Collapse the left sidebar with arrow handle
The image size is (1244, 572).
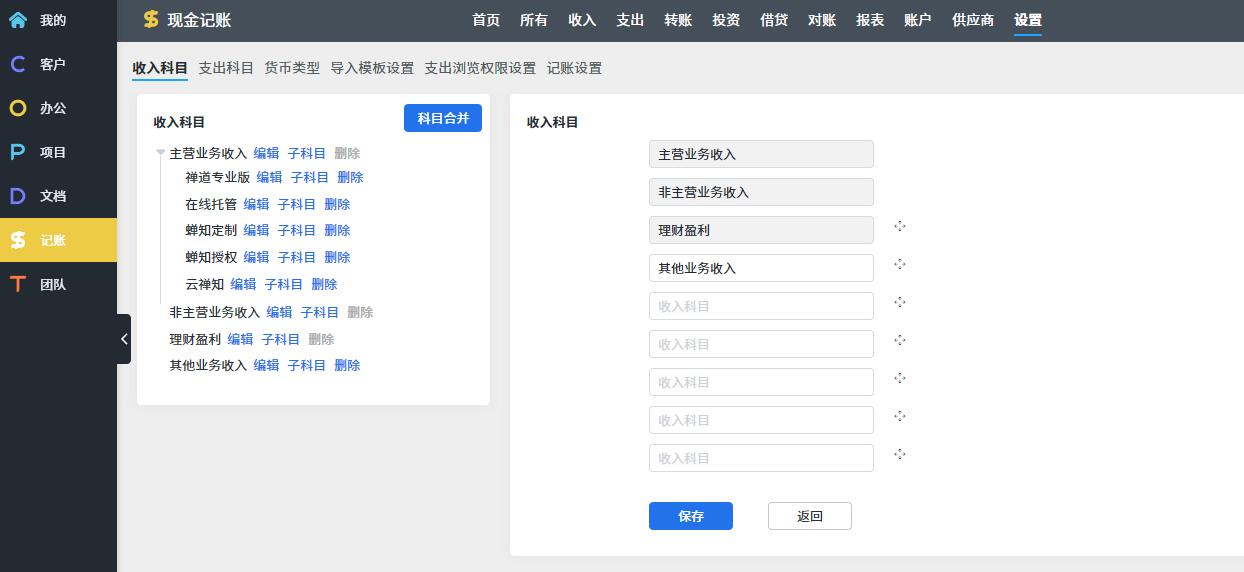point(124,339)
